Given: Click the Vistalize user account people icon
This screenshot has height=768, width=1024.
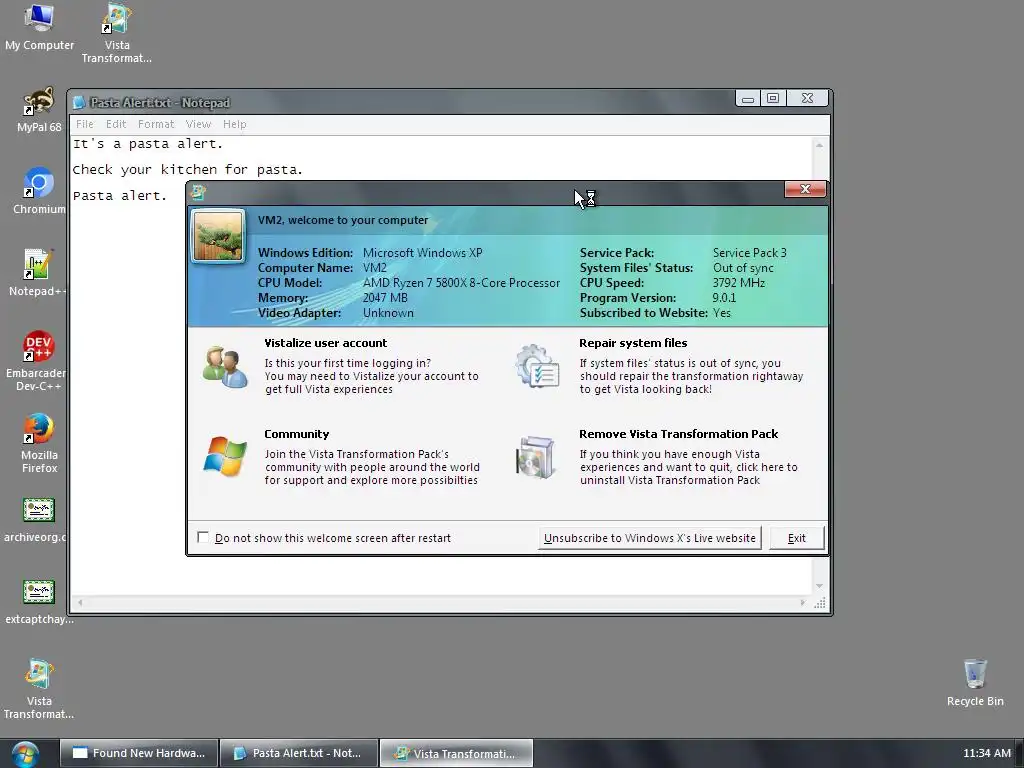Looking at the screenshot, I should pos(225,367).
